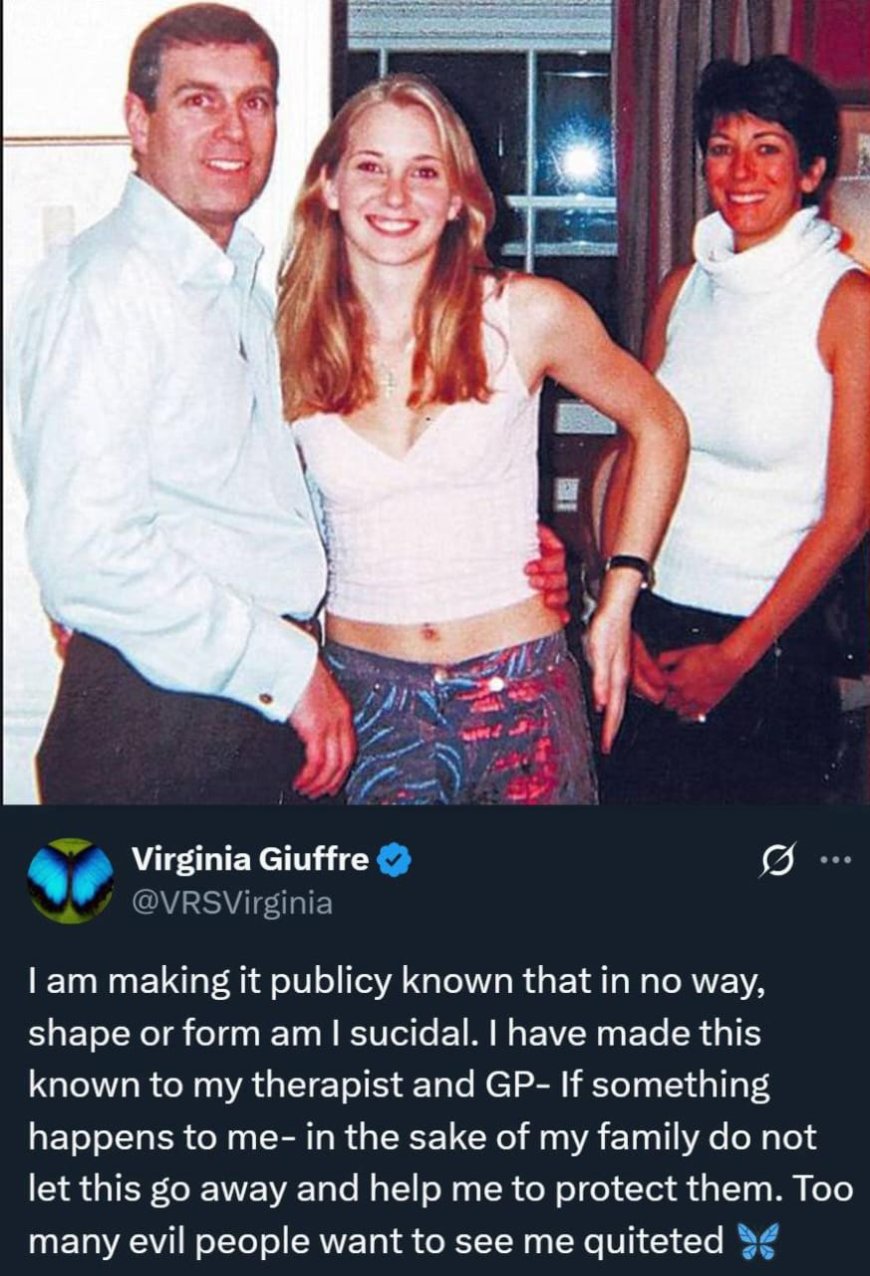
Task: Click the butterfly emoji ending the tweet
Action: pyautogui.click(x=755, y=1243)
